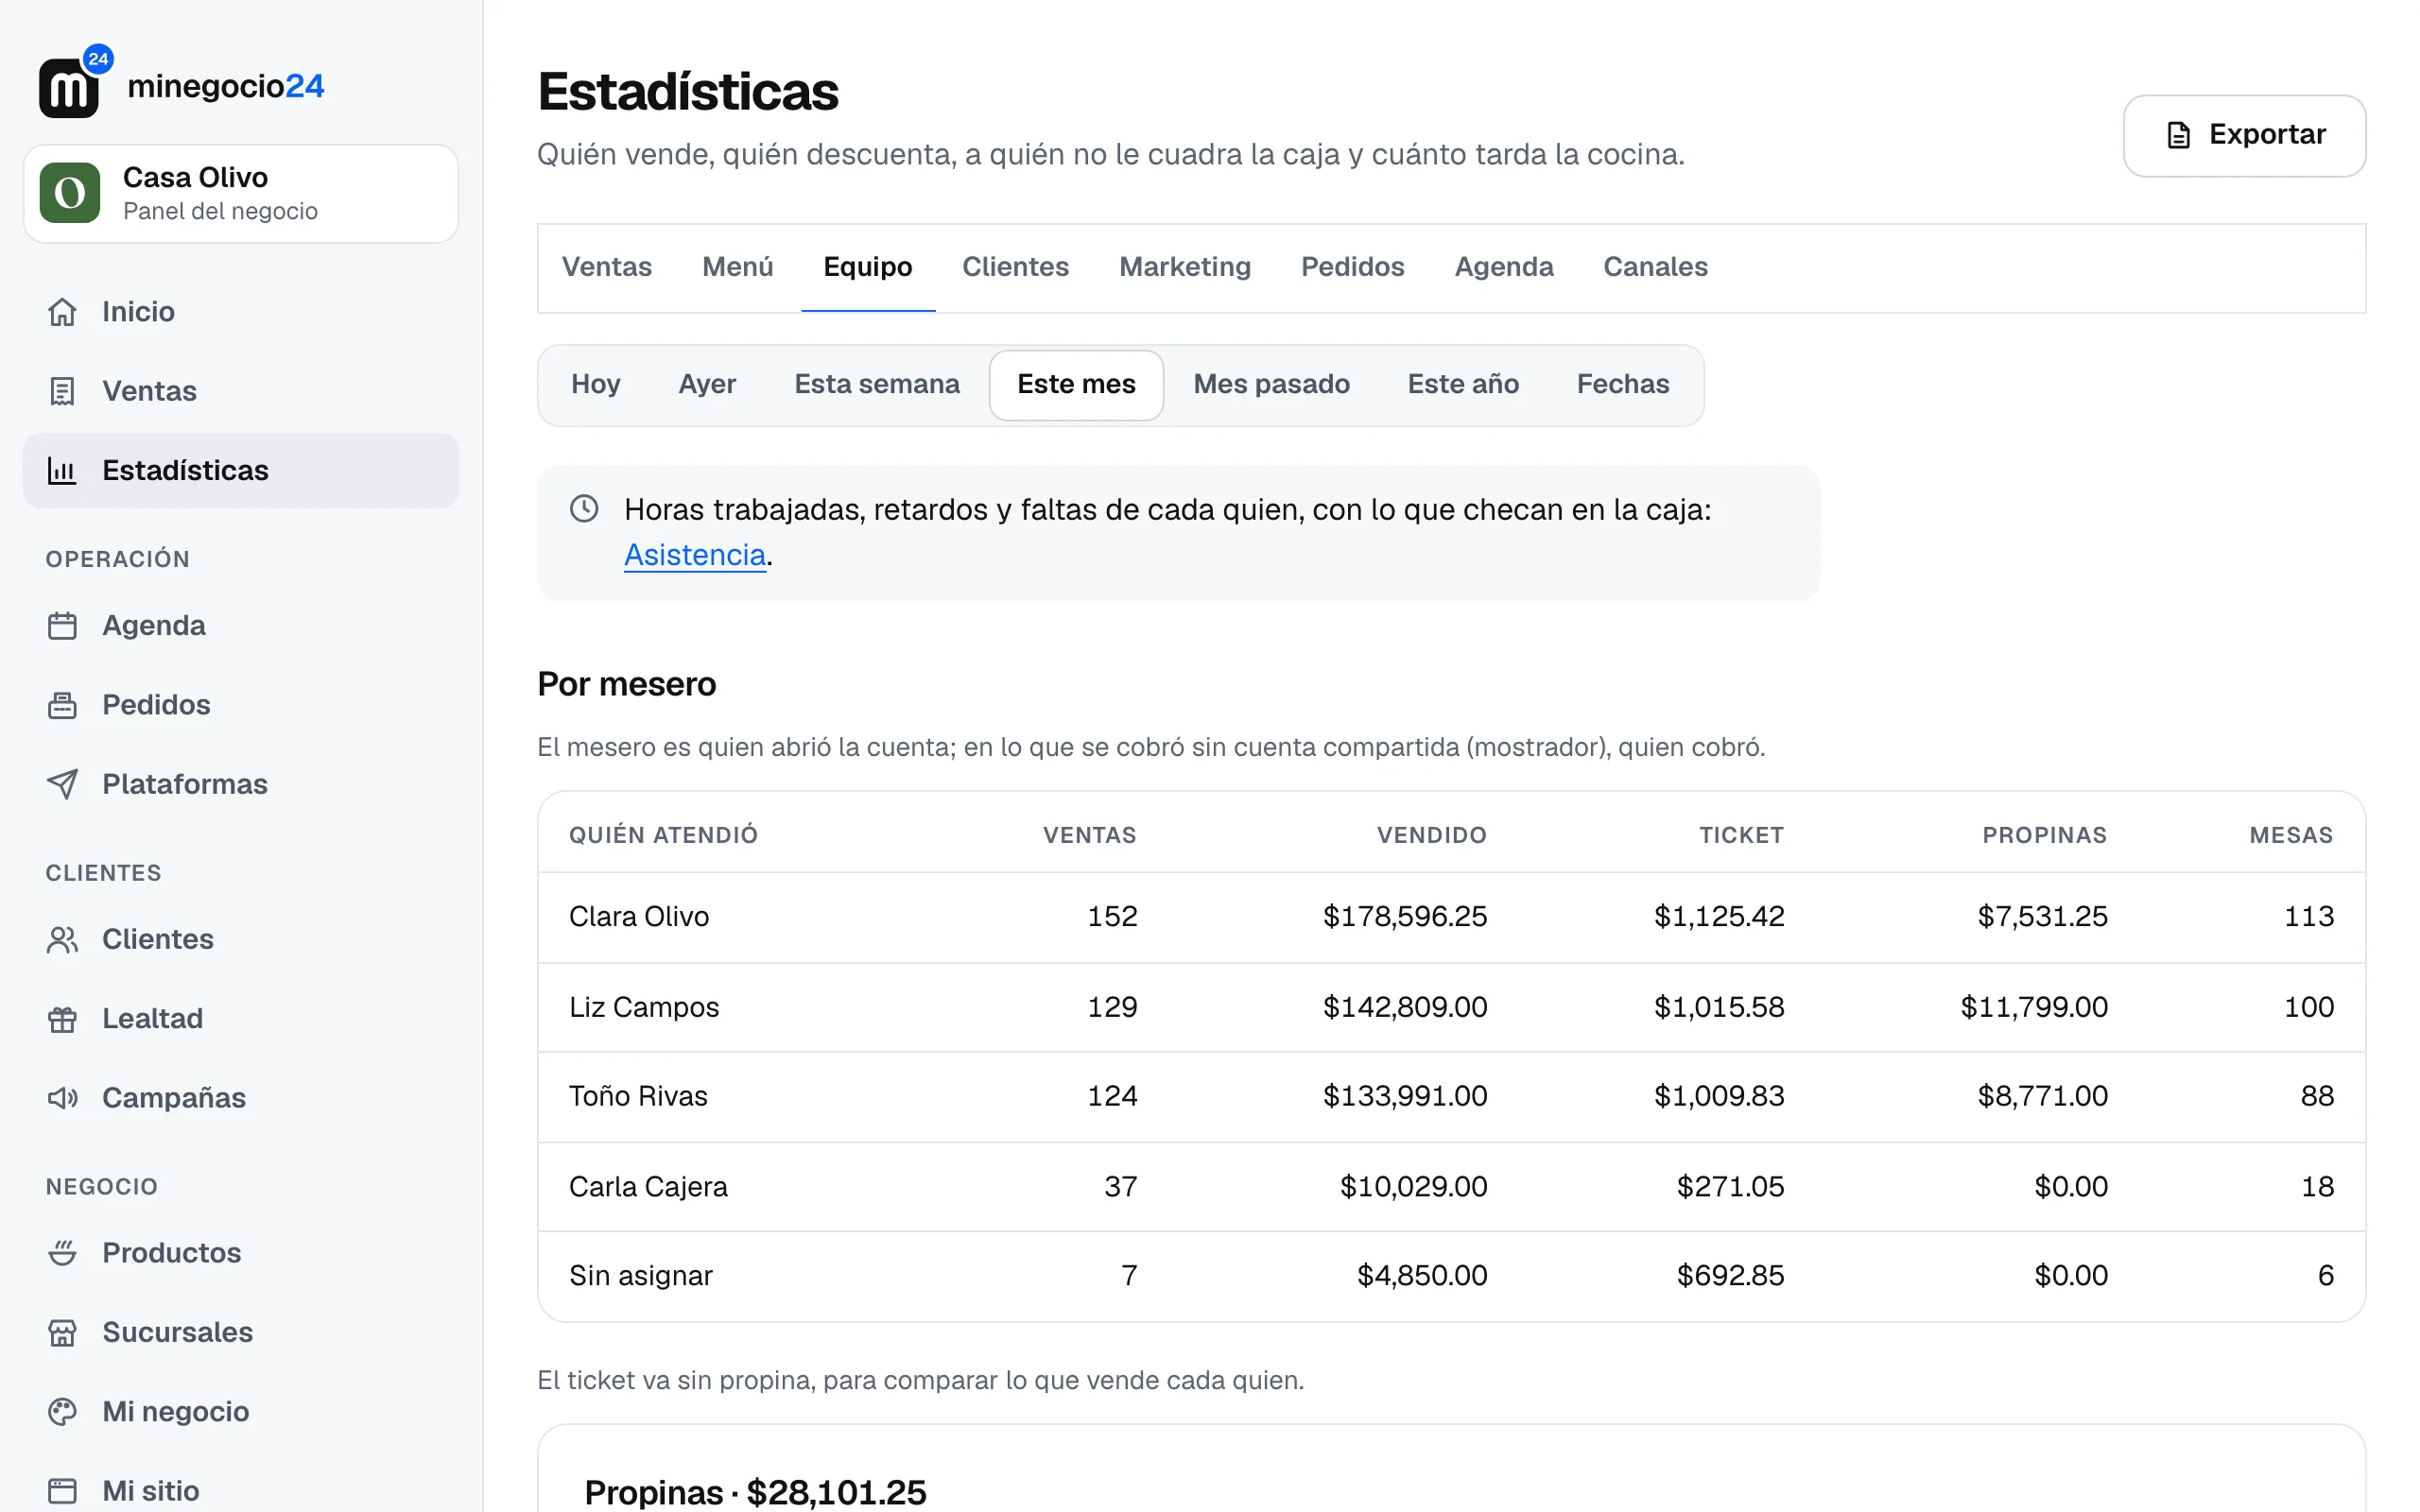This screenshot has height=1512, width=2420.
Task: Click the Exportar button
Action: click(2244, 135)
